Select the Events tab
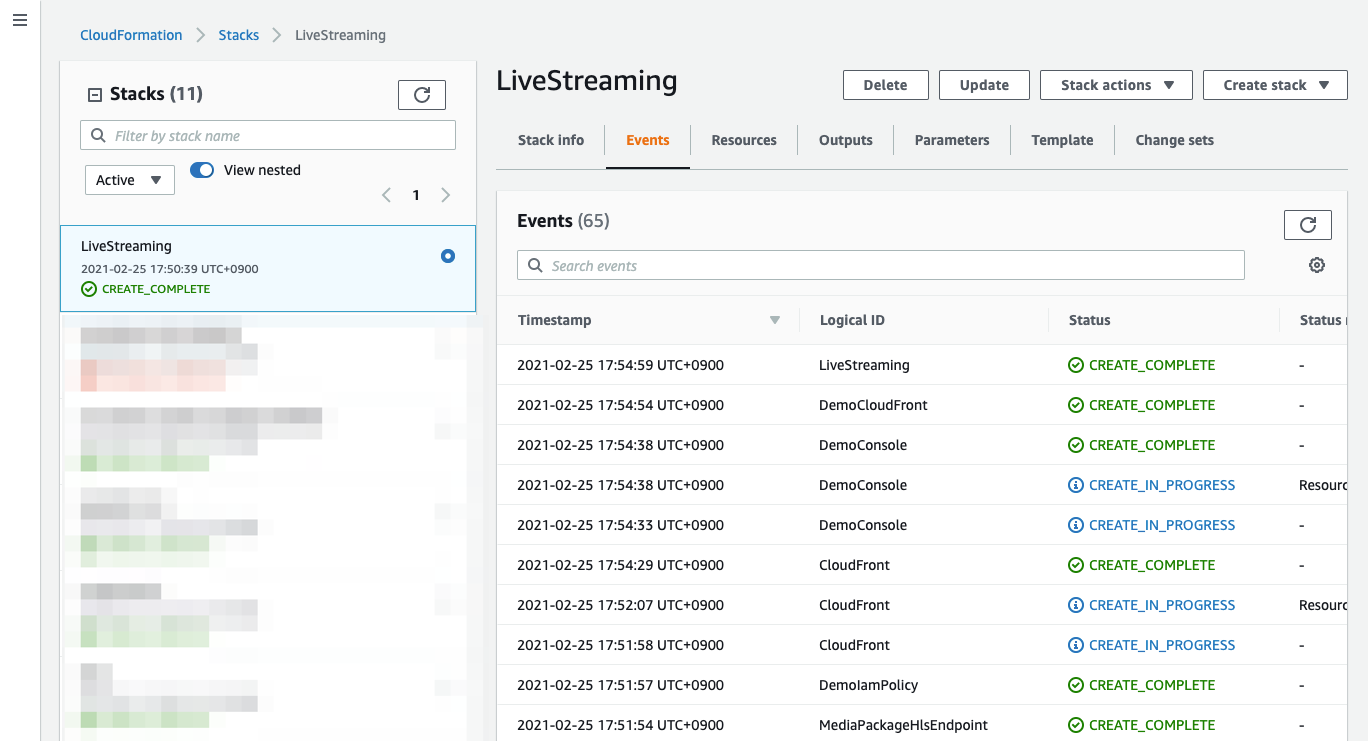 [x=648, y=140]
